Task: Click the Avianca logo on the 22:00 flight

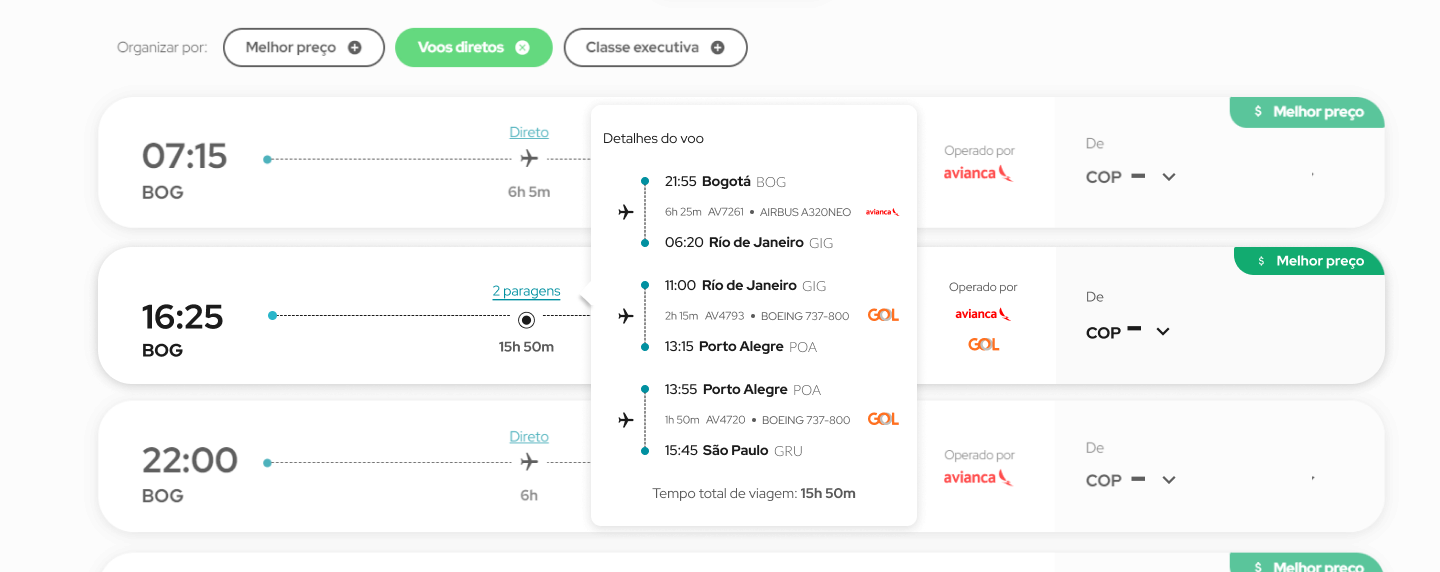Action: tap(978, 477)
